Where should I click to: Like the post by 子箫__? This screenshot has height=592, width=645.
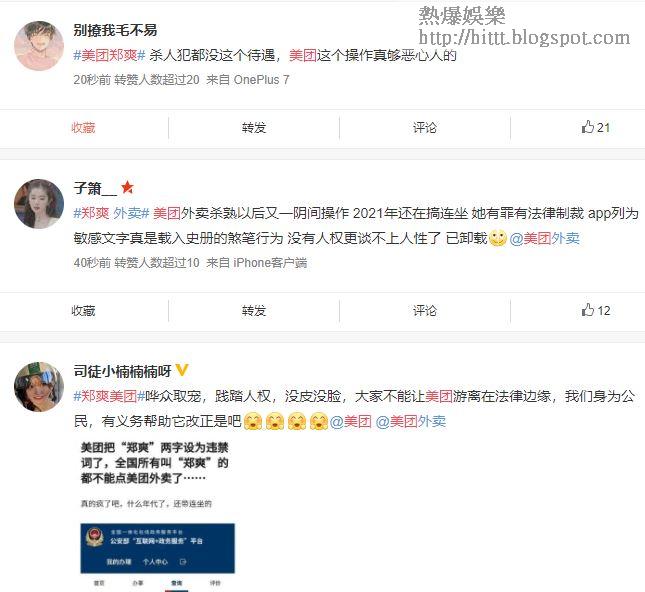pyautogui.click(x=595, y=310)
